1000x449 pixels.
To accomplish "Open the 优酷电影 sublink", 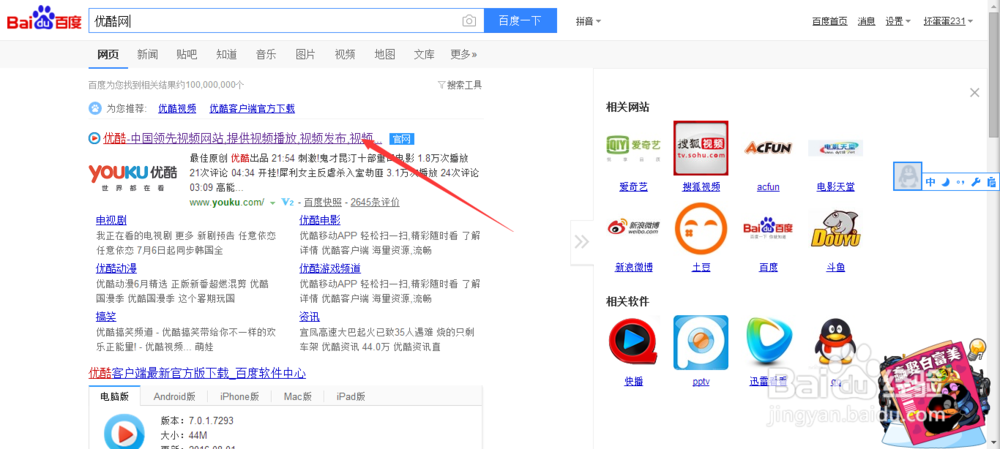I will tap(320, 221).
